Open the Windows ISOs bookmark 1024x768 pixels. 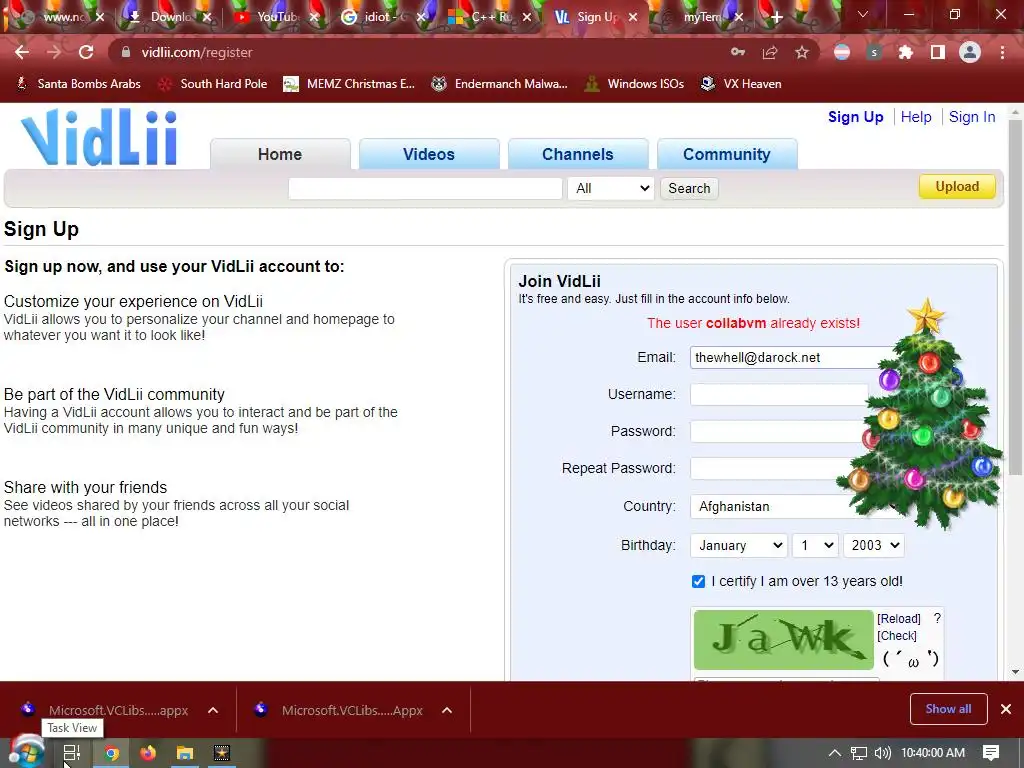point(634,84)
